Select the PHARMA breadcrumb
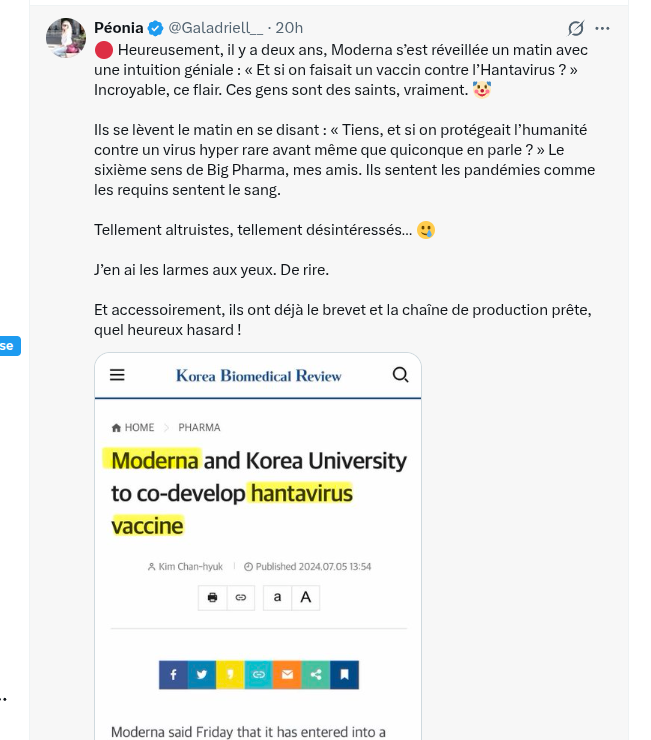 199,428
